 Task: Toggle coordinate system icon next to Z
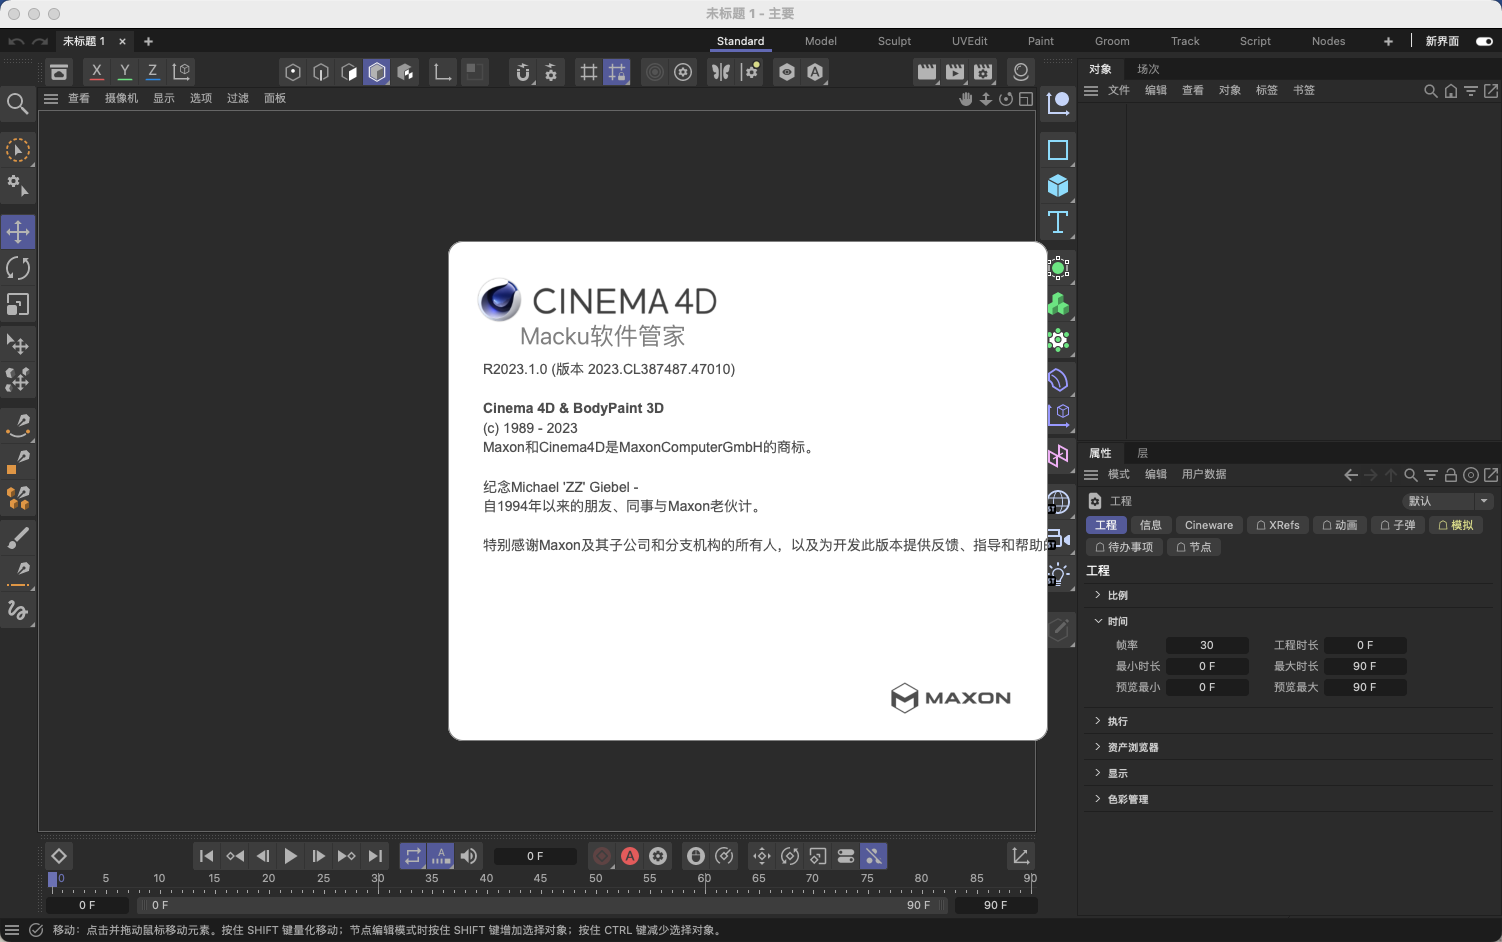(x=181, y=72)
